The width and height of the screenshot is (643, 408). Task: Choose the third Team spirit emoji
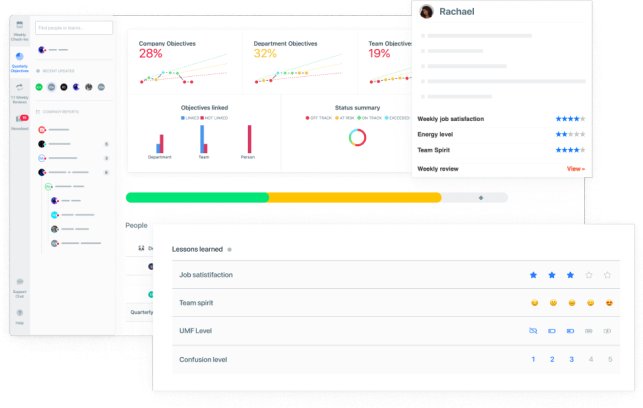point(572,303)
